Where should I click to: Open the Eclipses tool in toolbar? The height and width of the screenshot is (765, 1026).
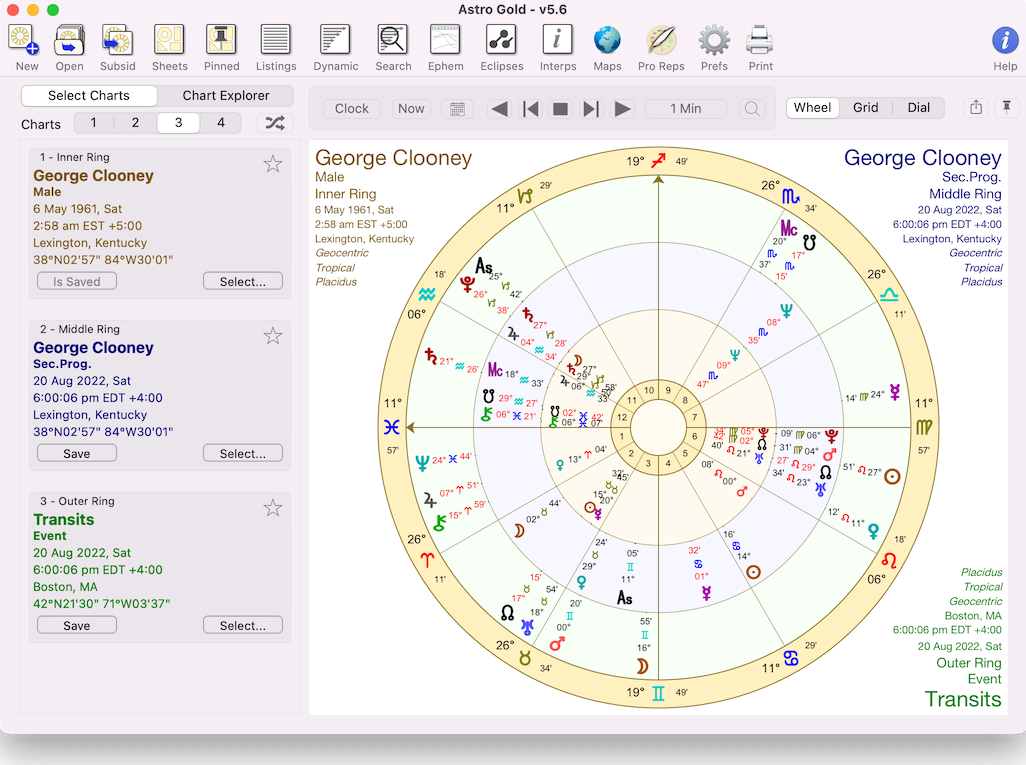(x=501, y=41)
